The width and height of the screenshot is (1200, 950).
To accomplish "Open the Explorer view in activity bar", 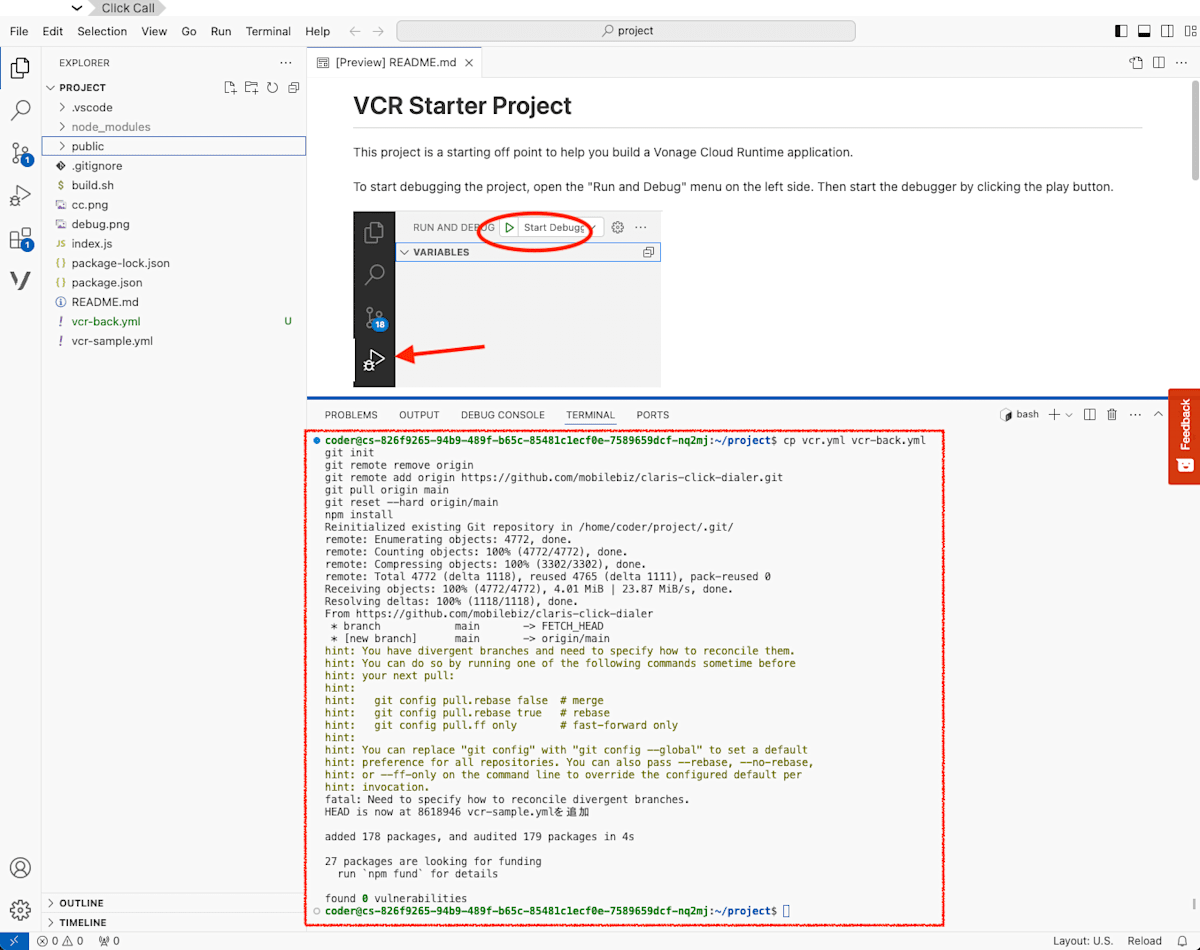I will click(x=20, y=68).
